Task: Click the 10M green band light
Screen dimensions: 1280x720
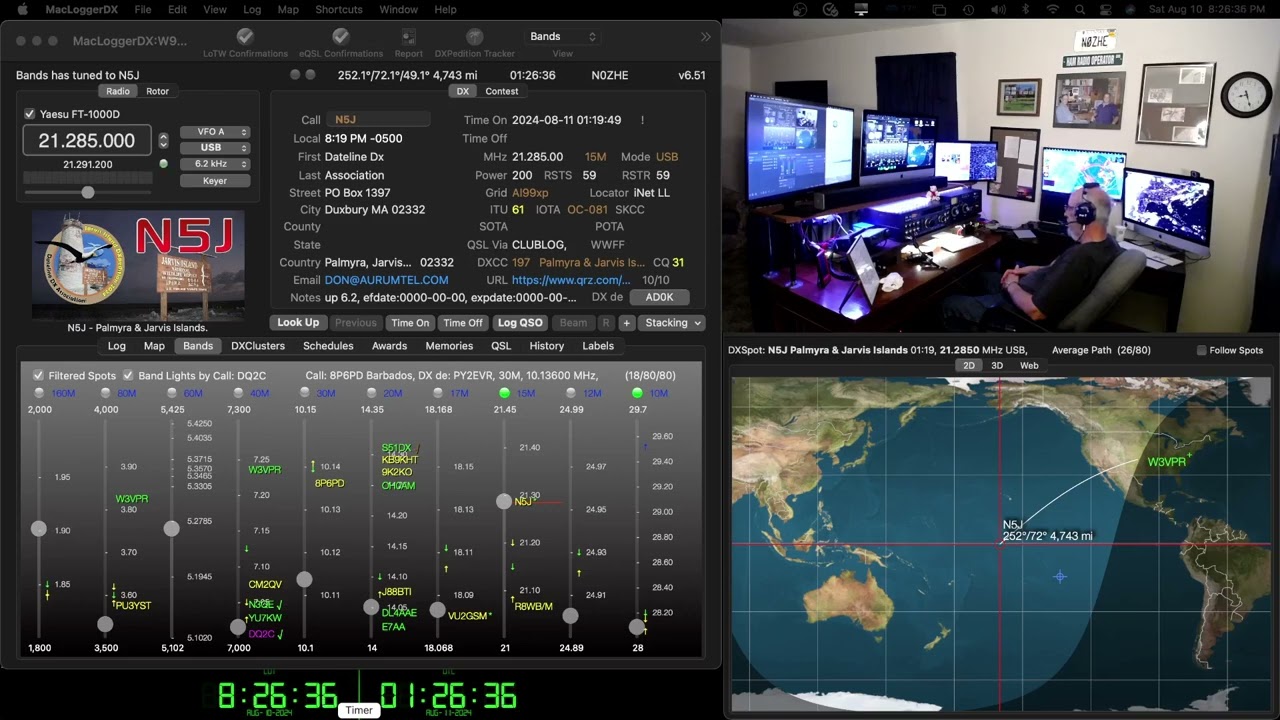Action: [x=637, y=393]
